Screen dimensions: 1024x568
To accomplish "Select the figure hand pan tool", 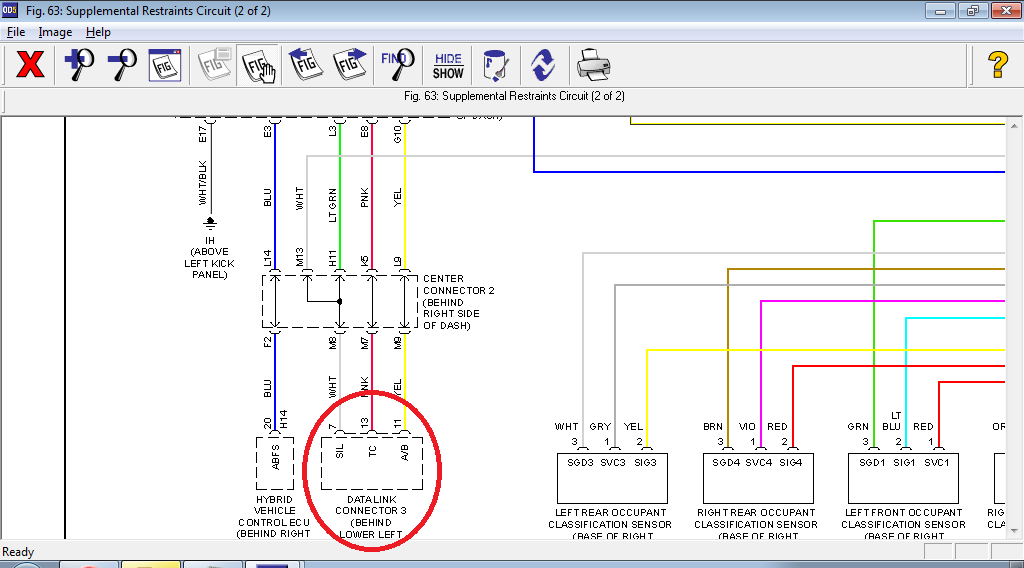I will coord(258,66).
